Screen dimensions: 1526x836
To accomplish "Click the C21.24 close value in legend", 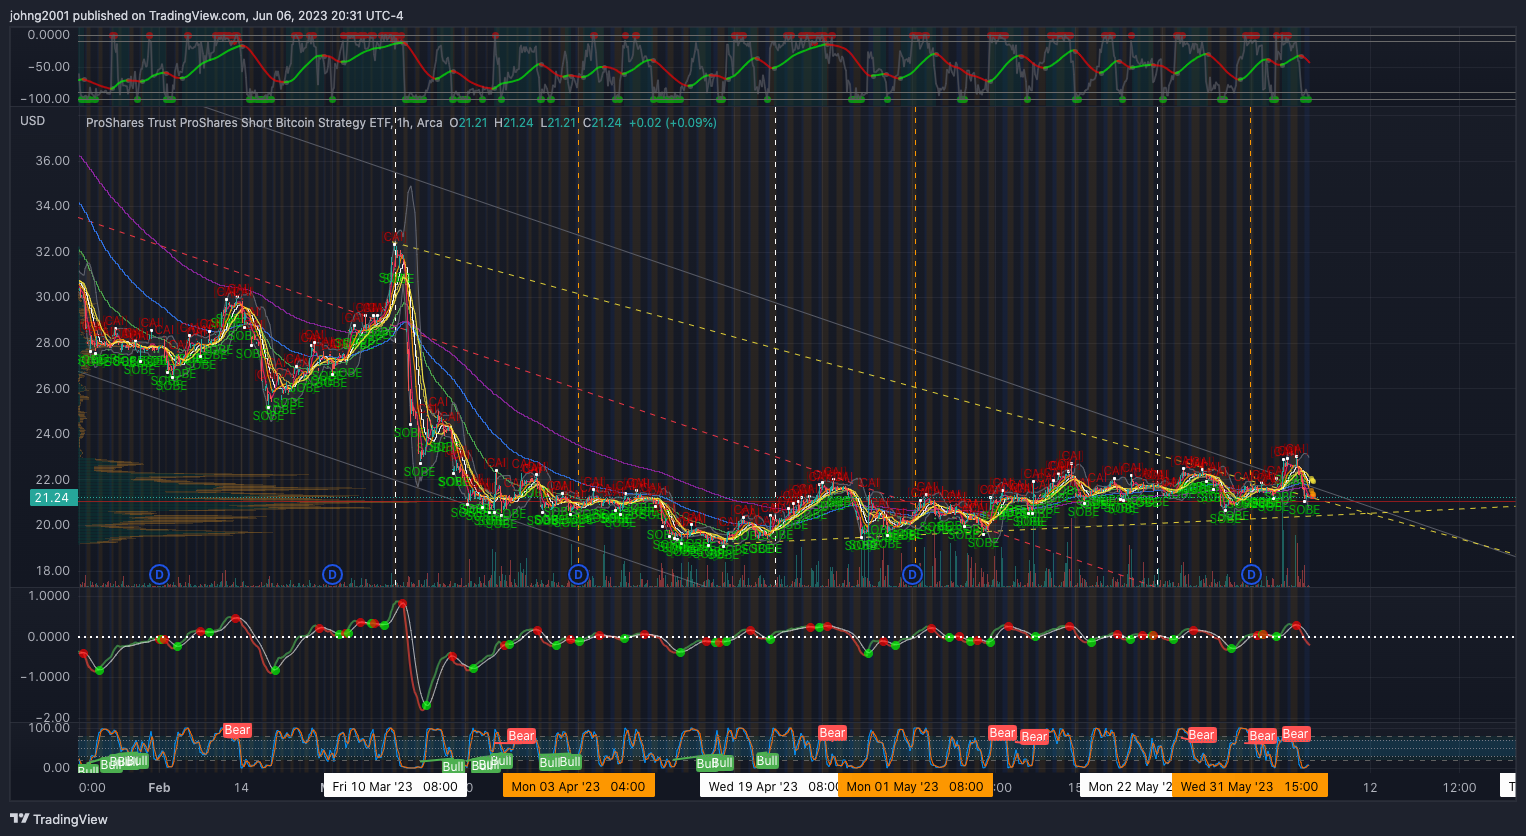I will (x=602, y=123).
